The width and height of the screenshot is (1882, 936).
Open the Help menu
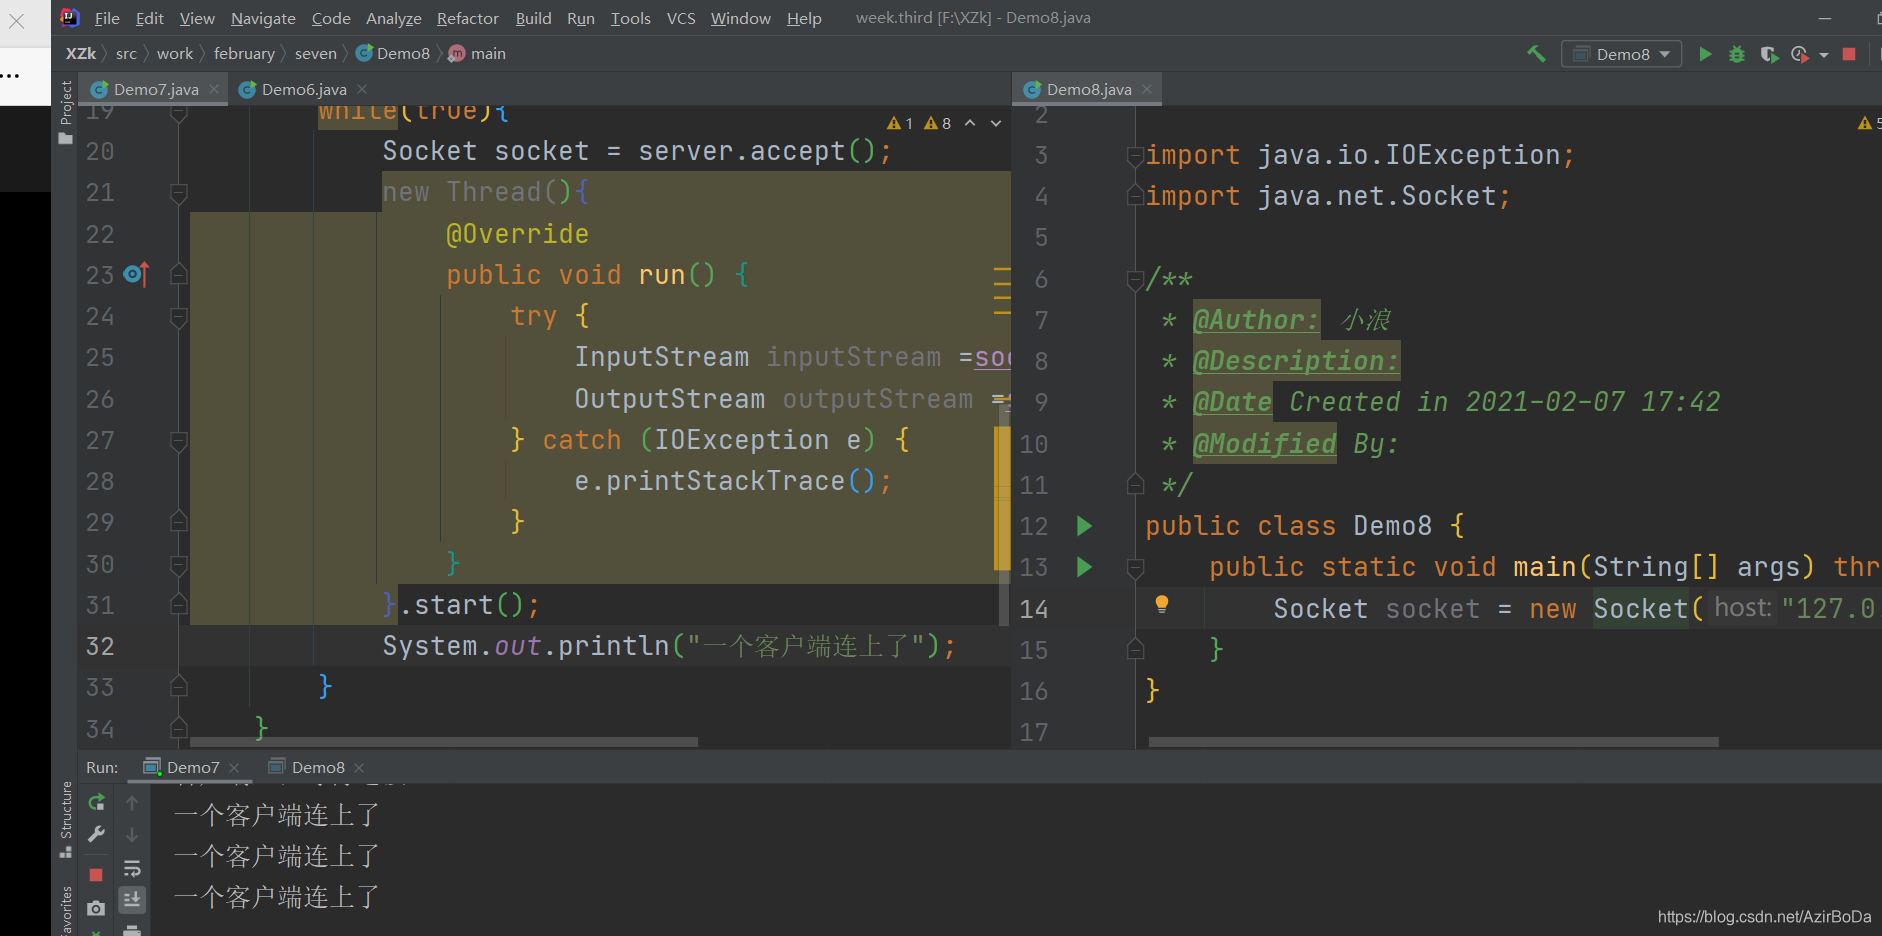click(x=804, y=18)
